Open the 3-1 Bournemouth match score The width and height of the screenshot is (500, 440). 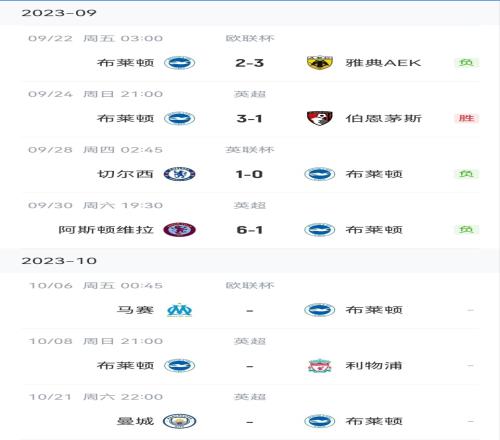[249, 118]
